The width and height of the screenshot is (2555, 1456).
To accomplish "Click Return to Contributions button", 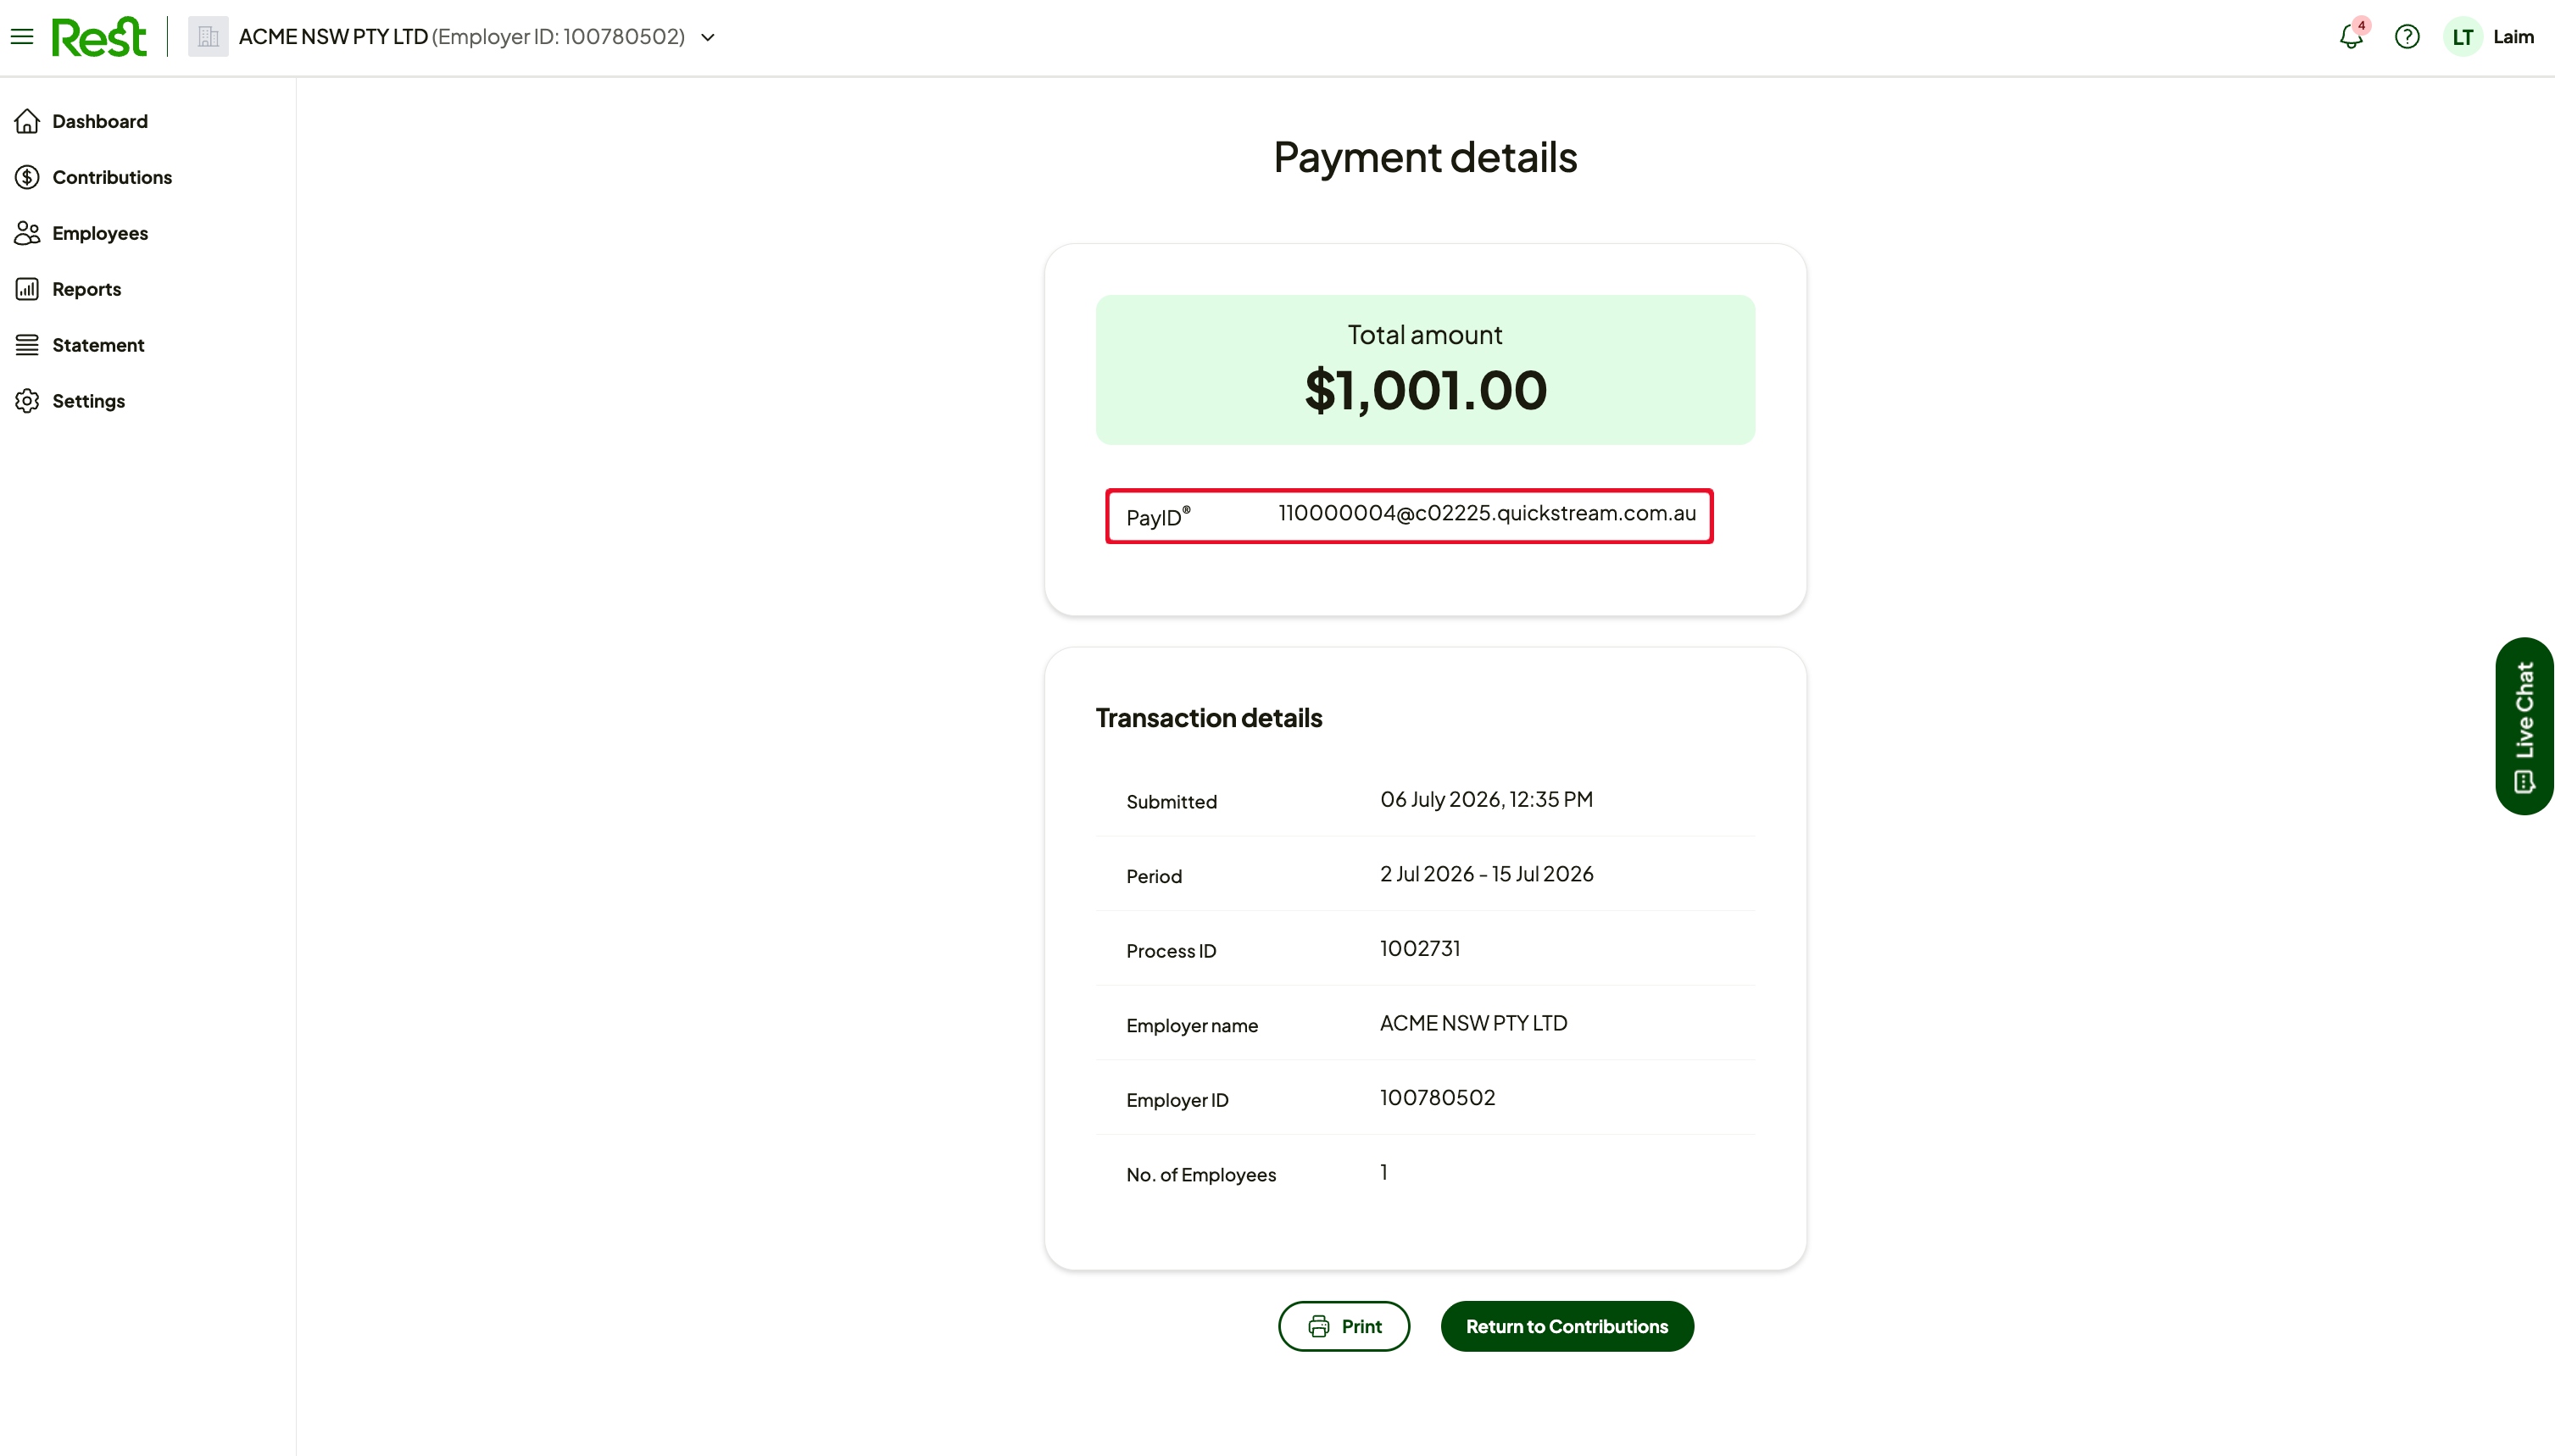I will tap(1567, 1326).
